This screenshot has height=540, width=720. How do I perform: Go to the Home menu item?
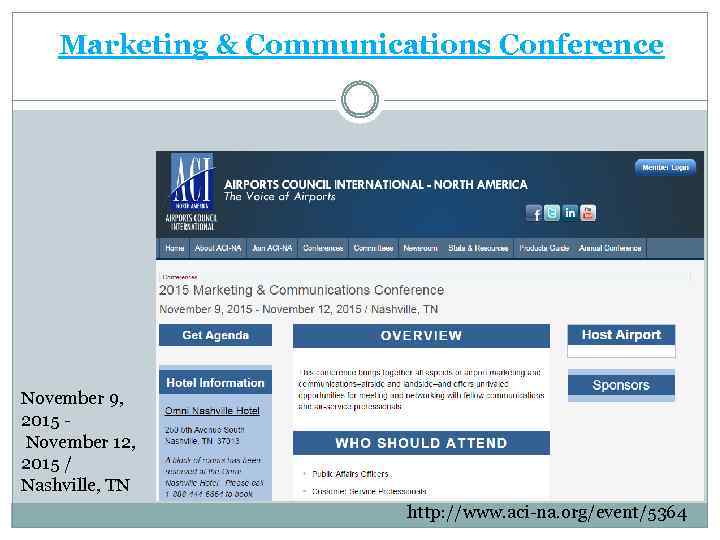[x=174, y=248]
